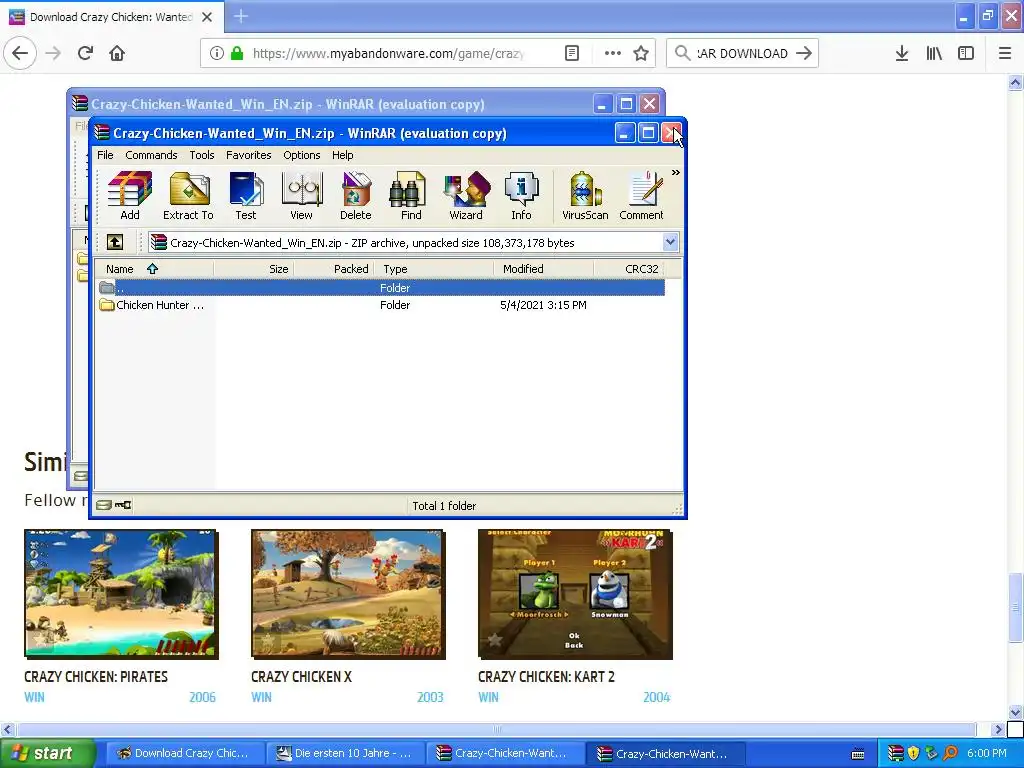The height and width of the screenshot is (768, 1024).
Task: Sort by the CRC32 column header
Action: 629,268
